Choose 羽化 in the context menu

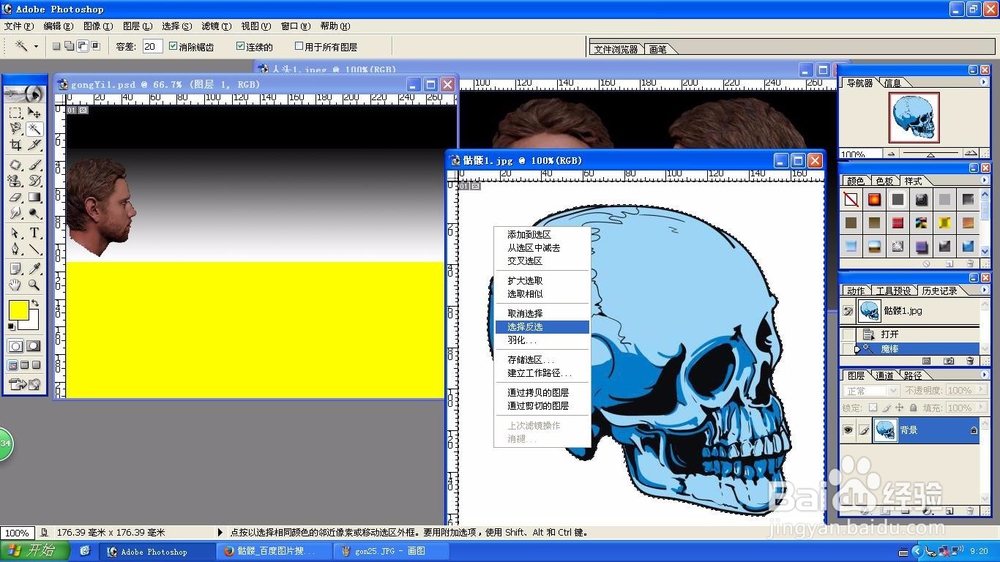[x=541, y=340]
